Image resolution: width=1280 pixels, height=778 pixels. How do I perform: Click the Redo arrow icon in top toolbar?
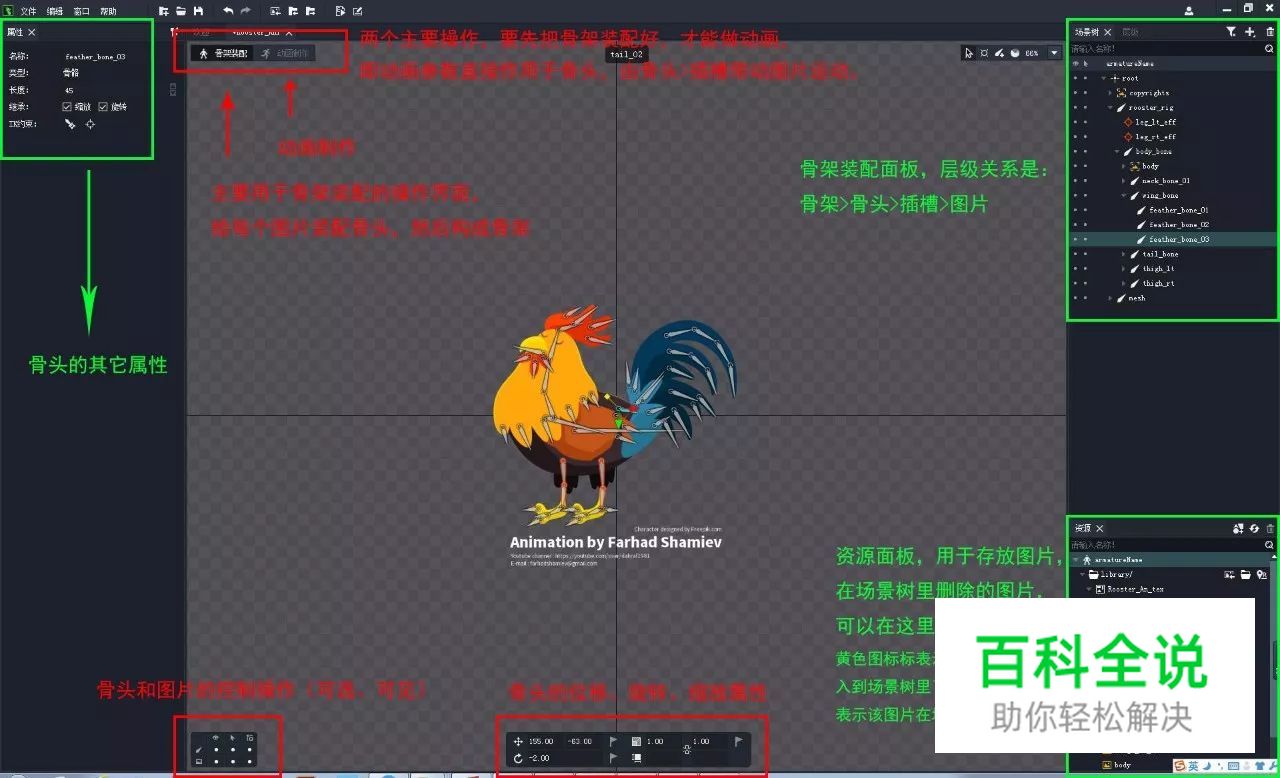click(246, 10)
